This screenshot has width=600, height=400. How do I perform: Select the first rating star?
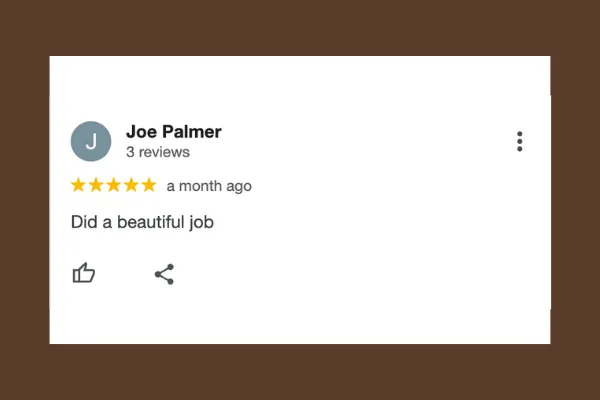click(78, 185)
